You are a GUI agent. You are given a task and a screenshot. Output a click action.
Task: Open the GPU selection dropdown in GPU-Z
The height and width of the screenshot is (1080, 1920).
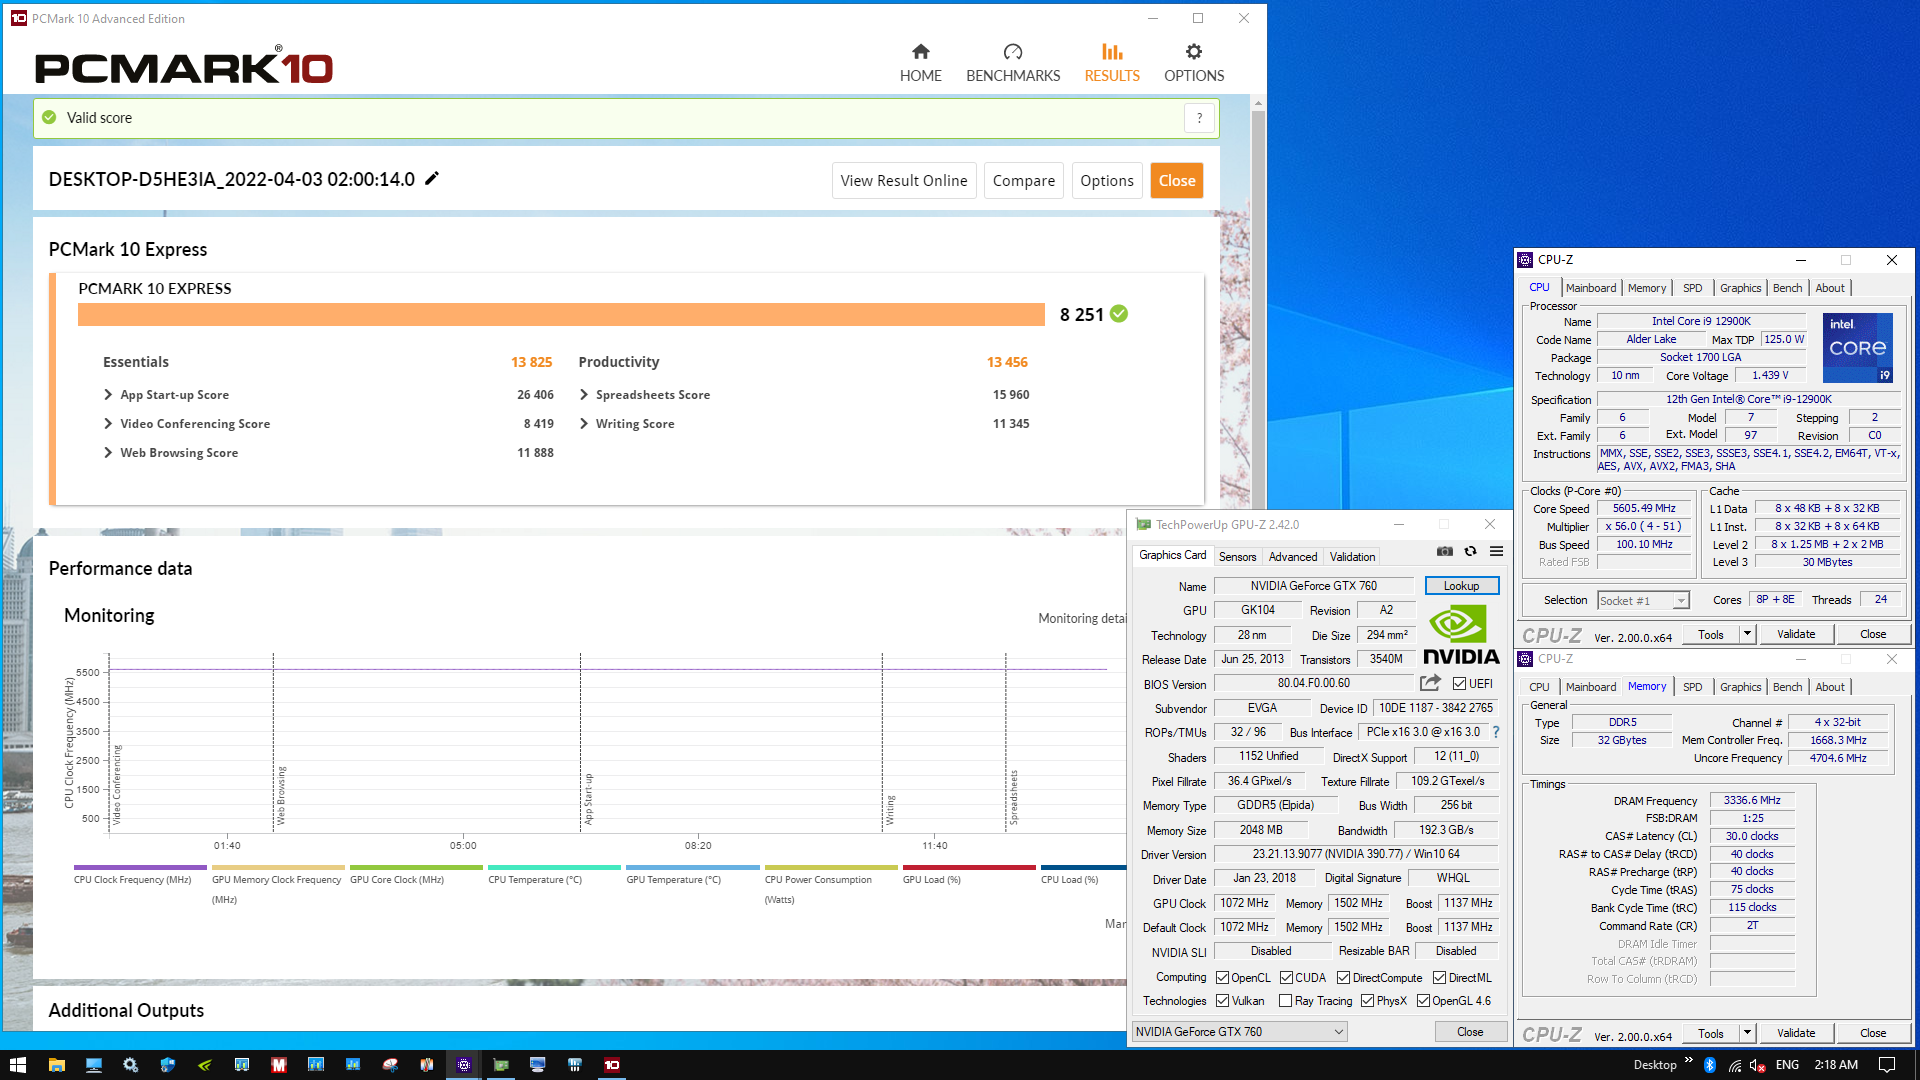click(1240, 1031)
